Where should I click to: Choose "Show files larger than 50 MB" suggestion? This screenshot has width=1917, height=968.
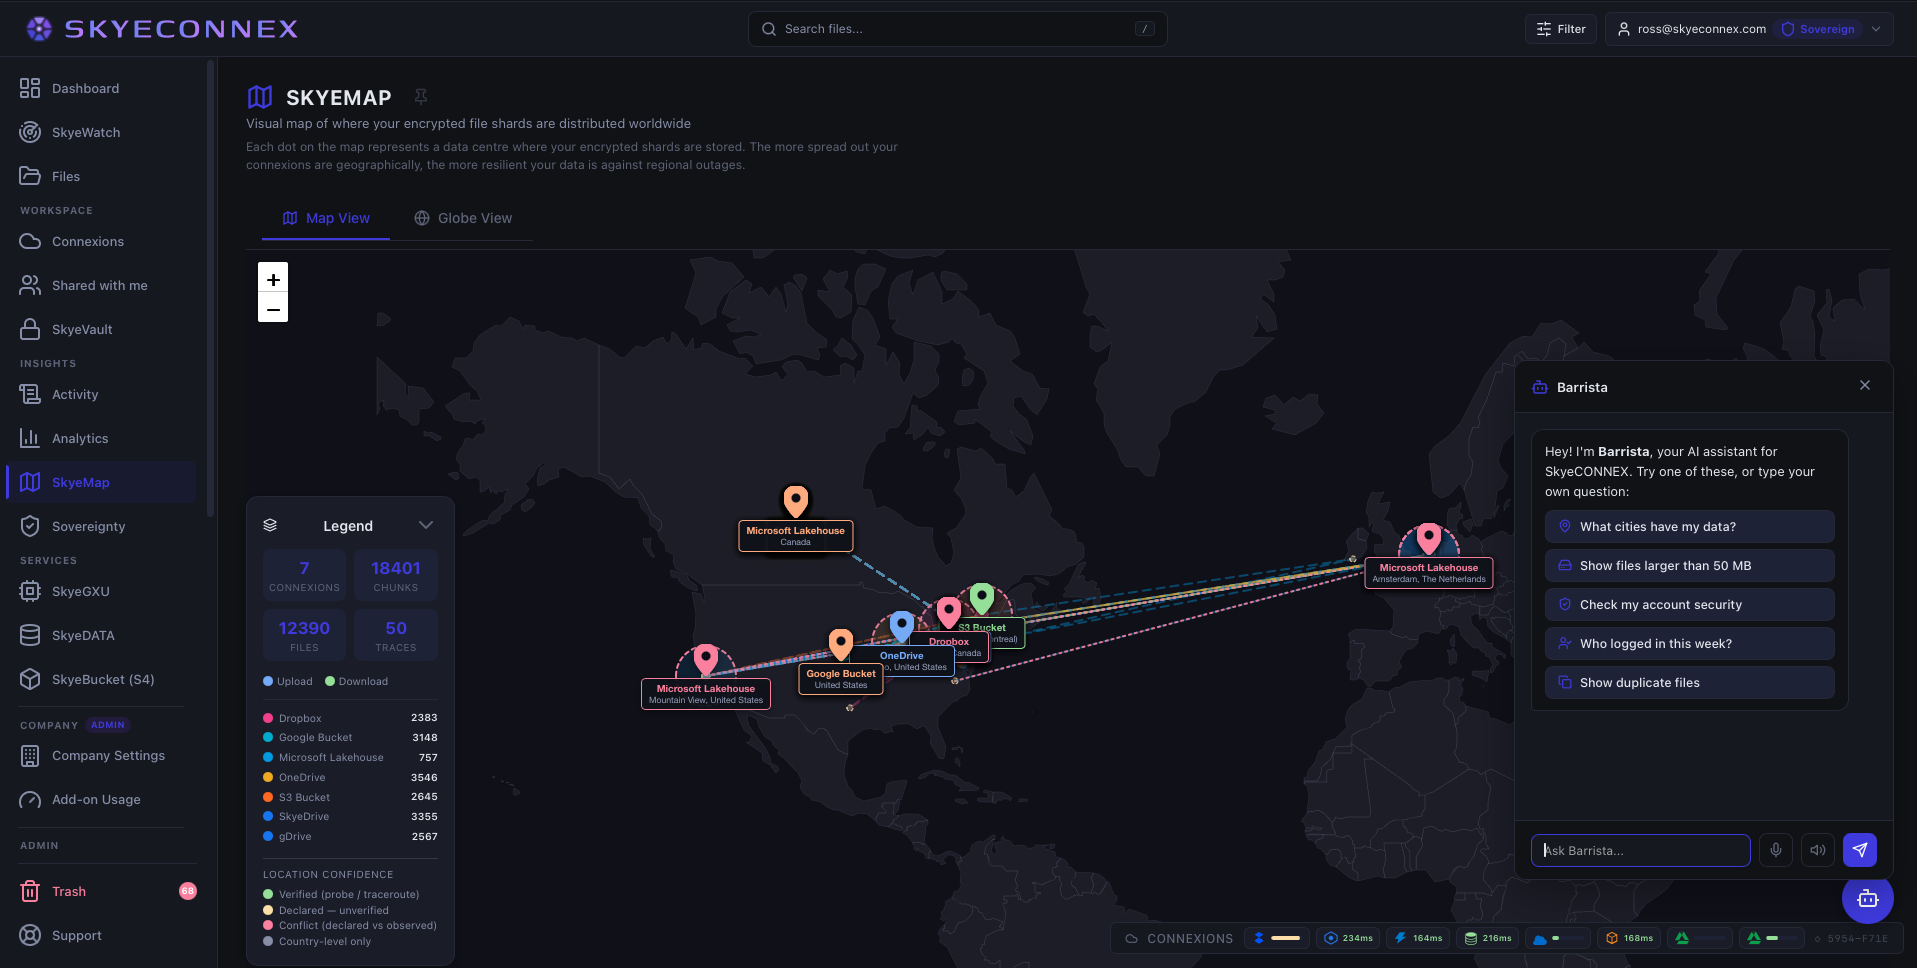coord(1690,566)
